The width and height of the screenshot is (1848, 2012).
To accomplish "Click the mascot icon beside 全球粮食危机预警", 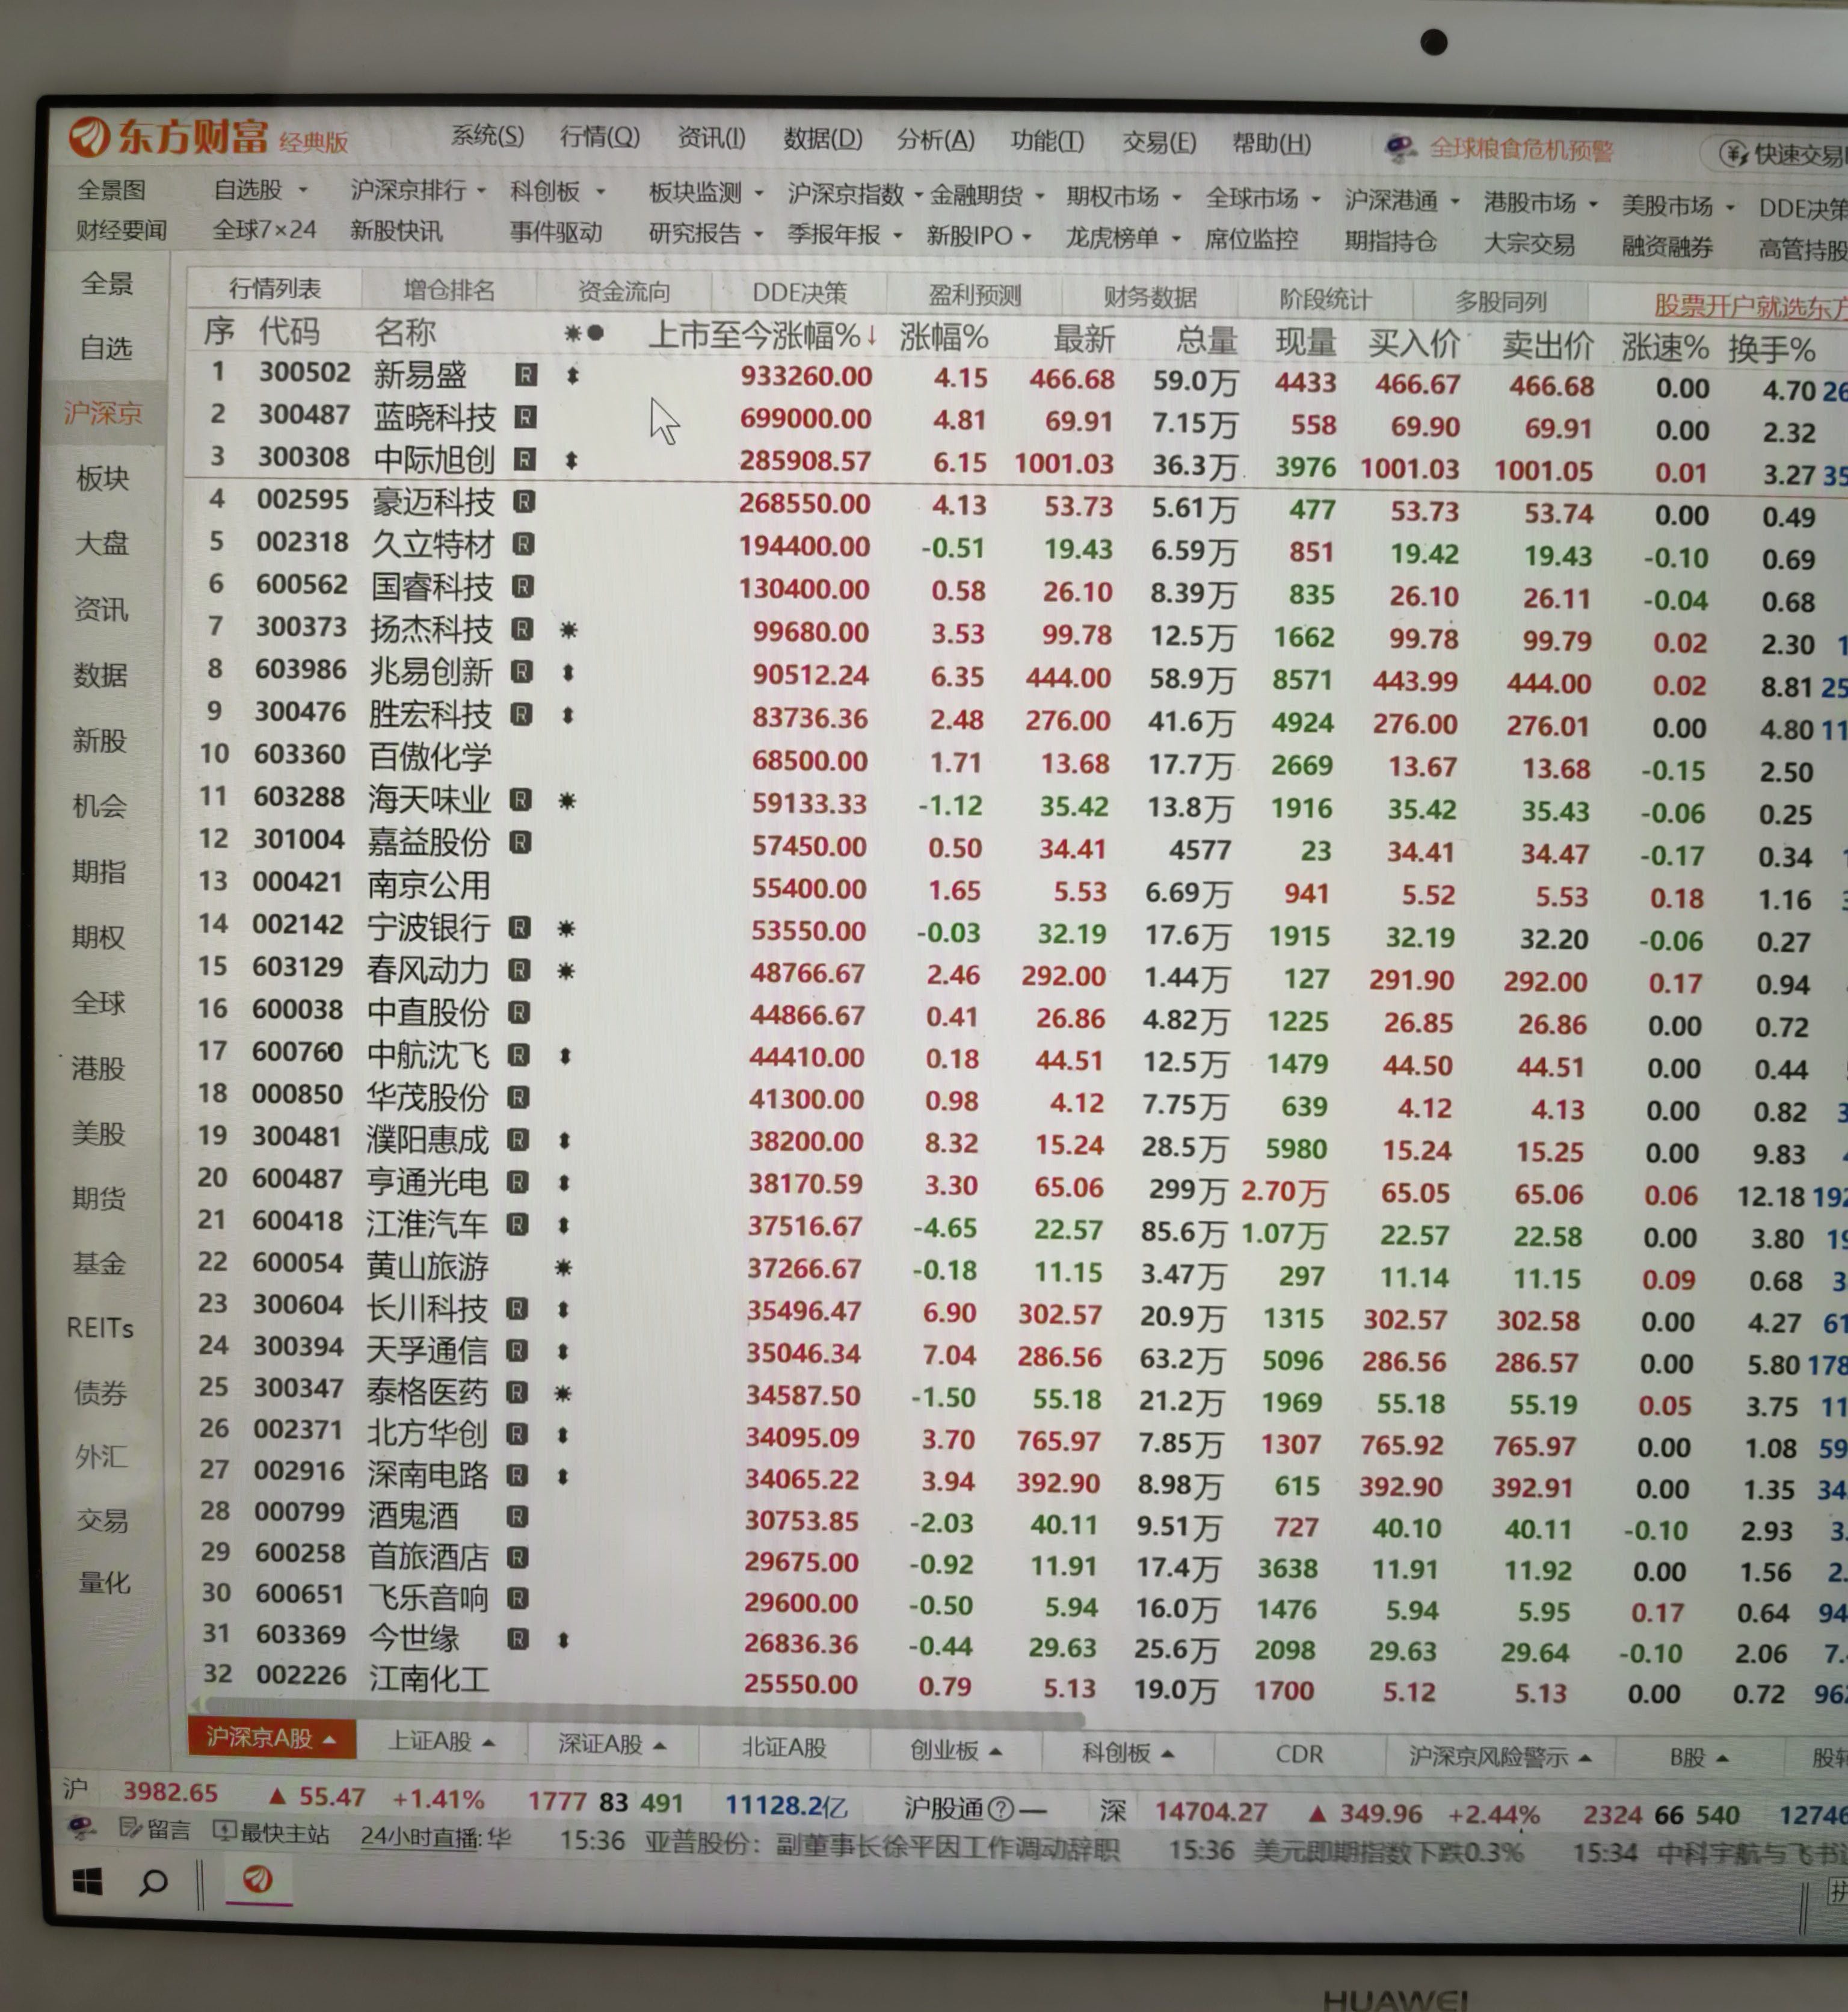I will coord(1400,149).
